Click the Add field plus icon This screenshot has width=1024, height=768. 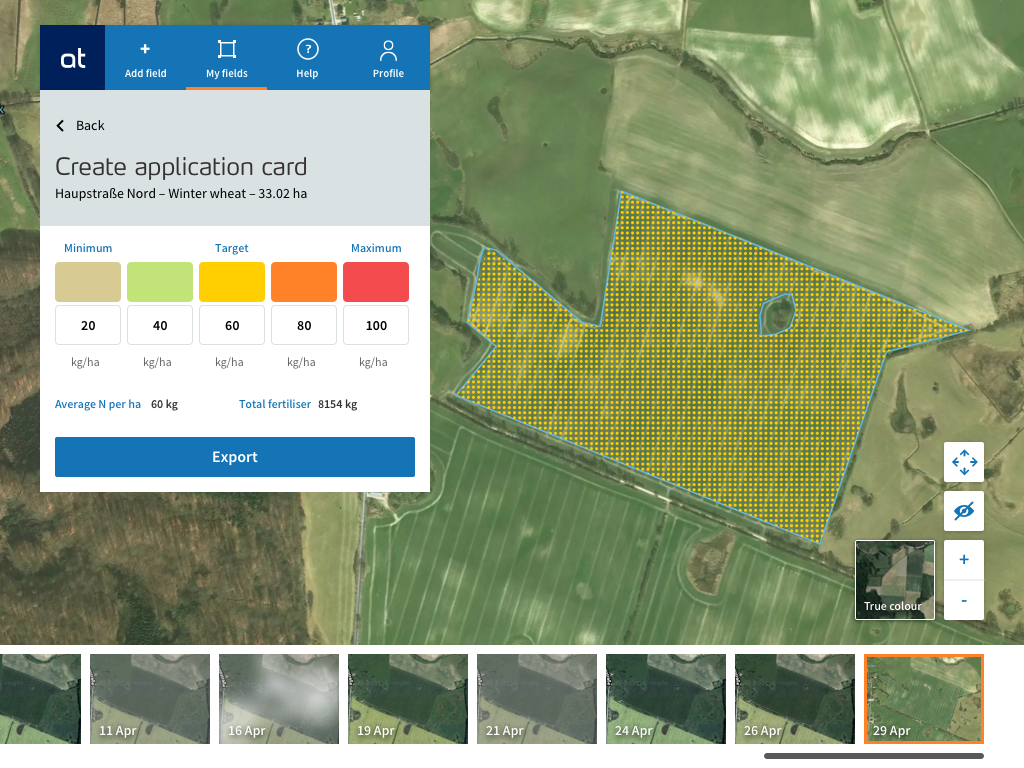(145, 46)
